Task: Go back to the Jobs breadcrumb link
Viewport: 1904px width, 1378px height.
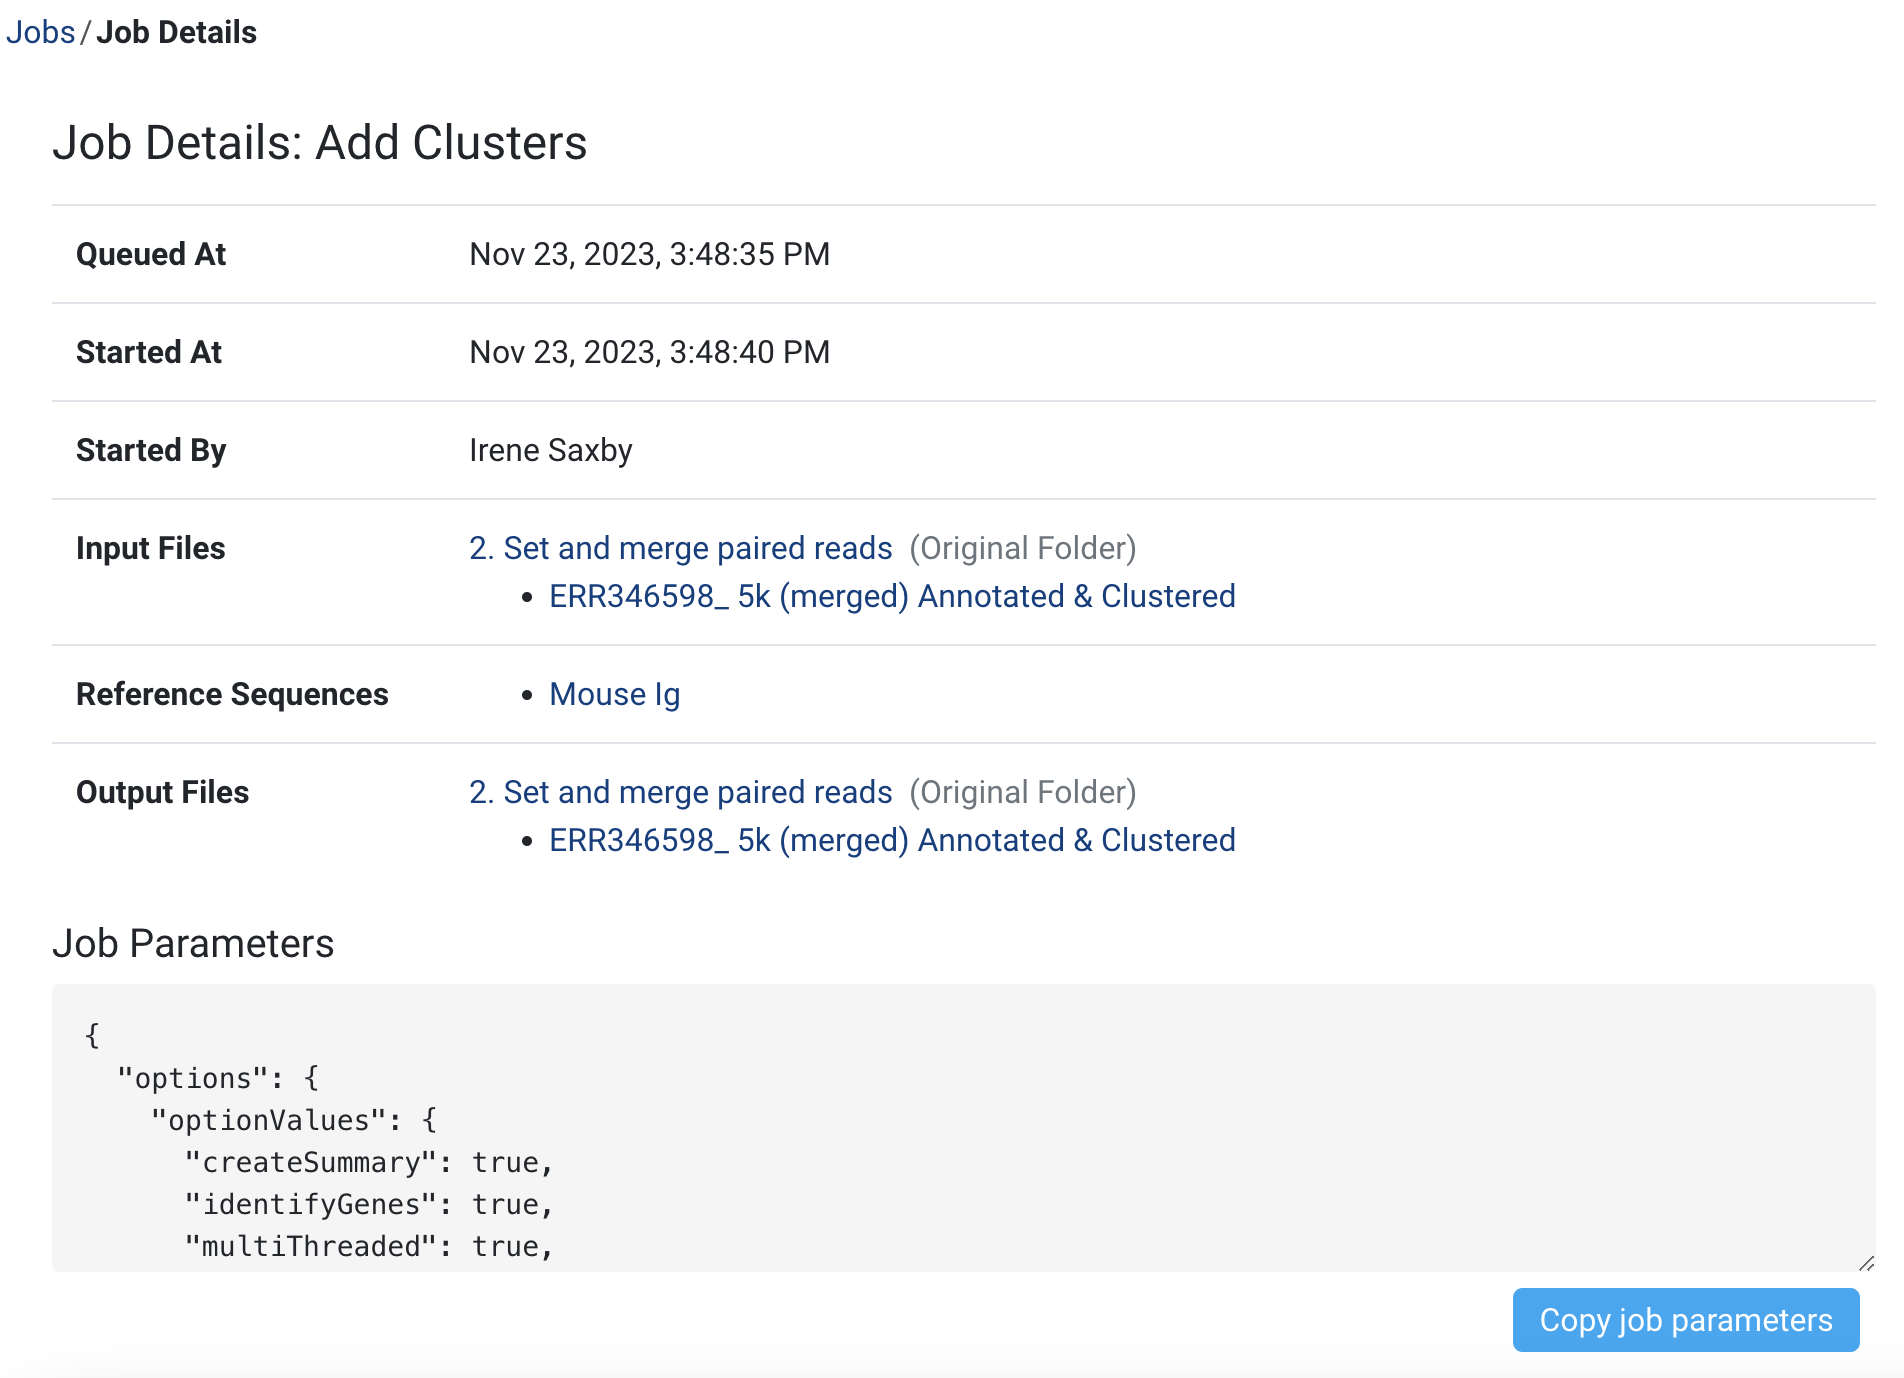Action: (40, 32)
